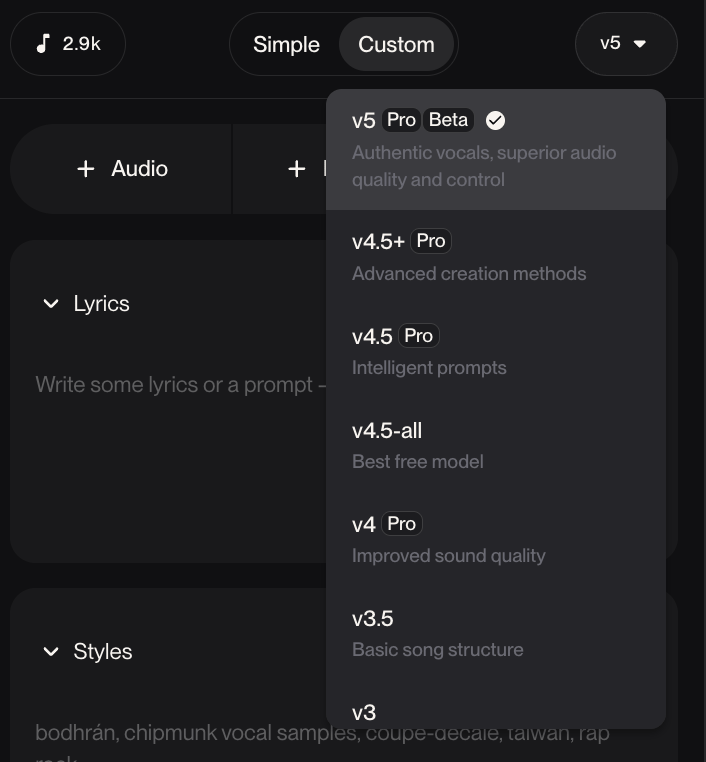The width and height of the screenshot is (706, 762).
Task: Collapse the Styles section
Action: (x=51, y=652)
